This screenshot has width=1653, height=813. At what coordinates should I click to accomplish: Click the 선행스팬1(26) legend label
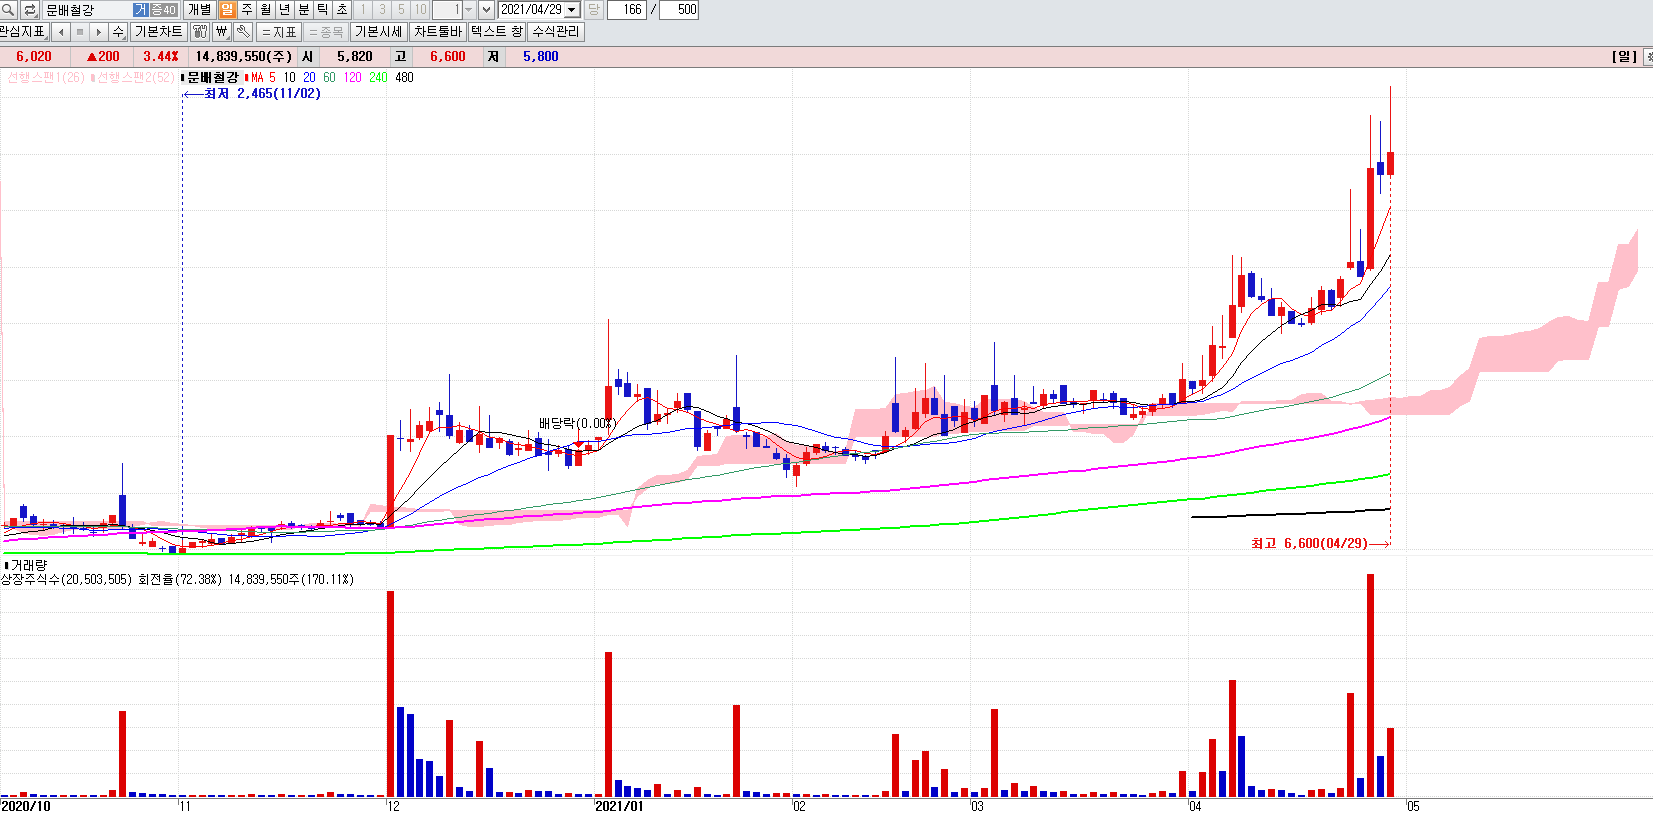pyautogui.click(x=45, y=77)
